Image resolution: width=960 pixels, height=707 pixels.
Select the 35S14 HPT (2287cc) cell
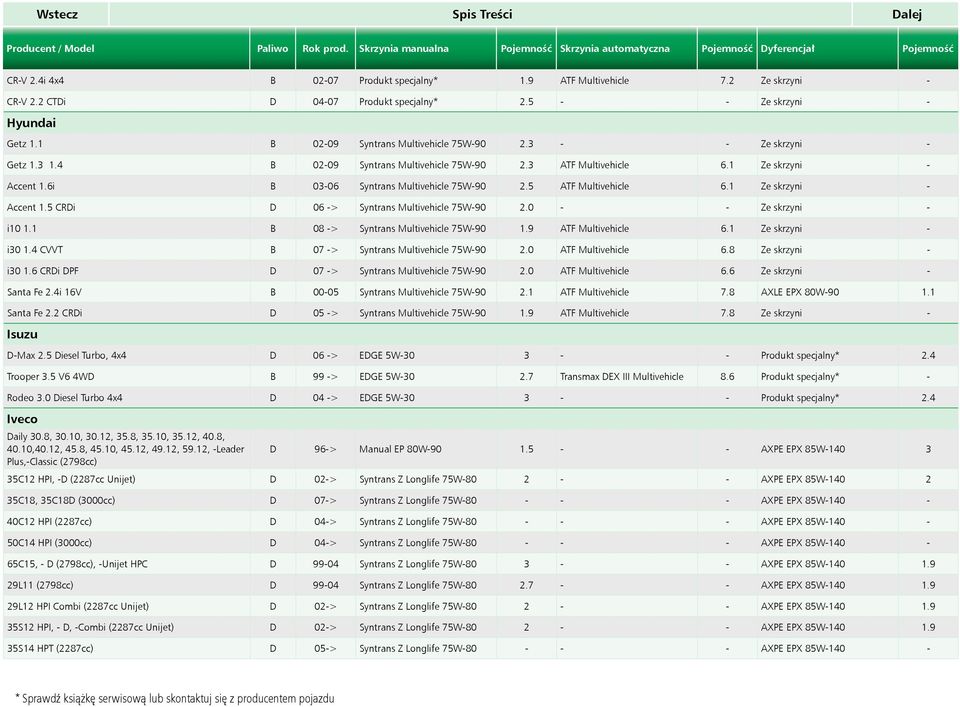tap(126, 649)
